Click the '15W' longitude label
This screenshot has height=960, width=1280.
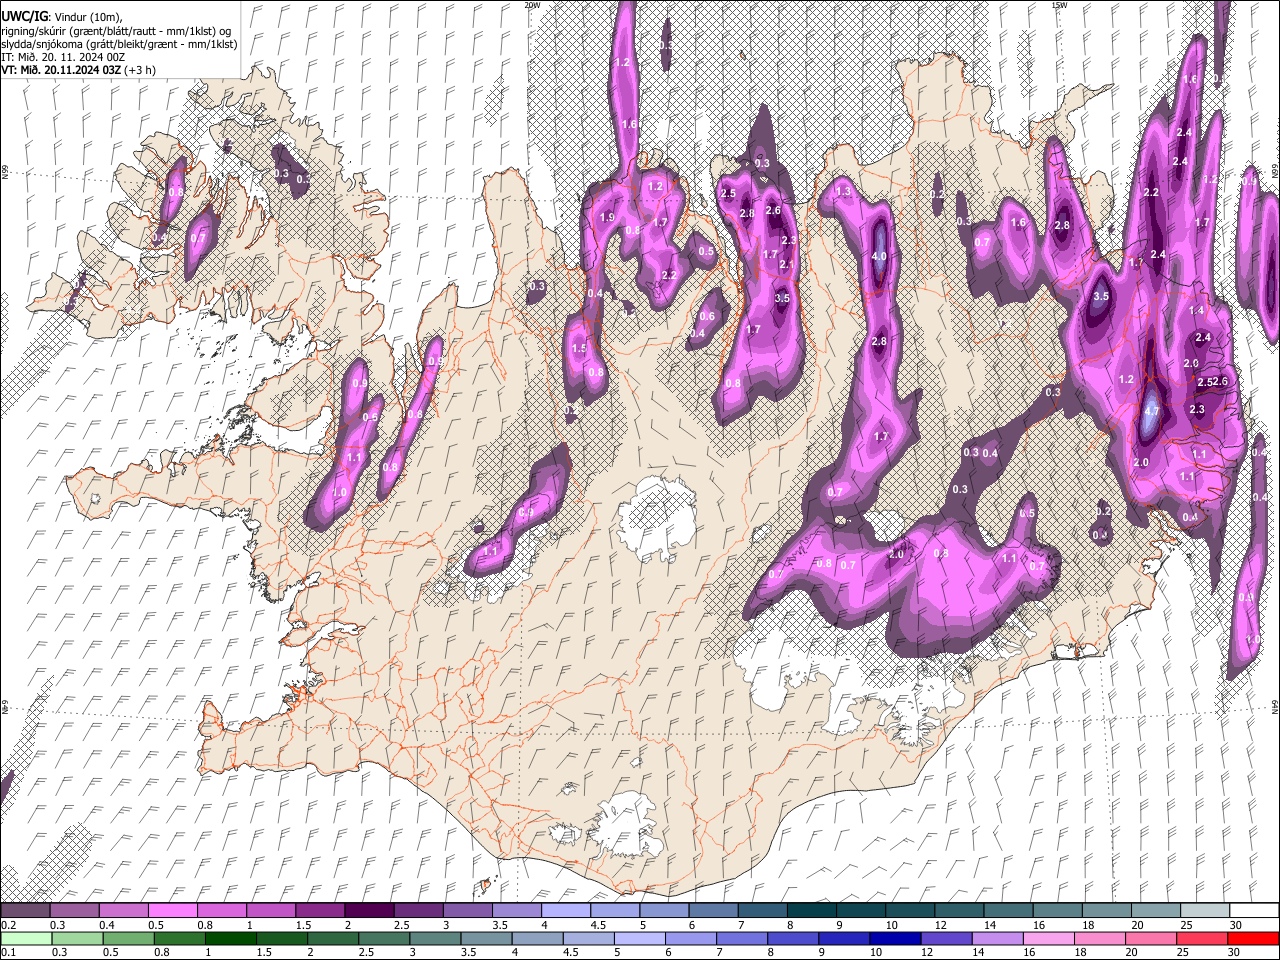click(1059, 5)
